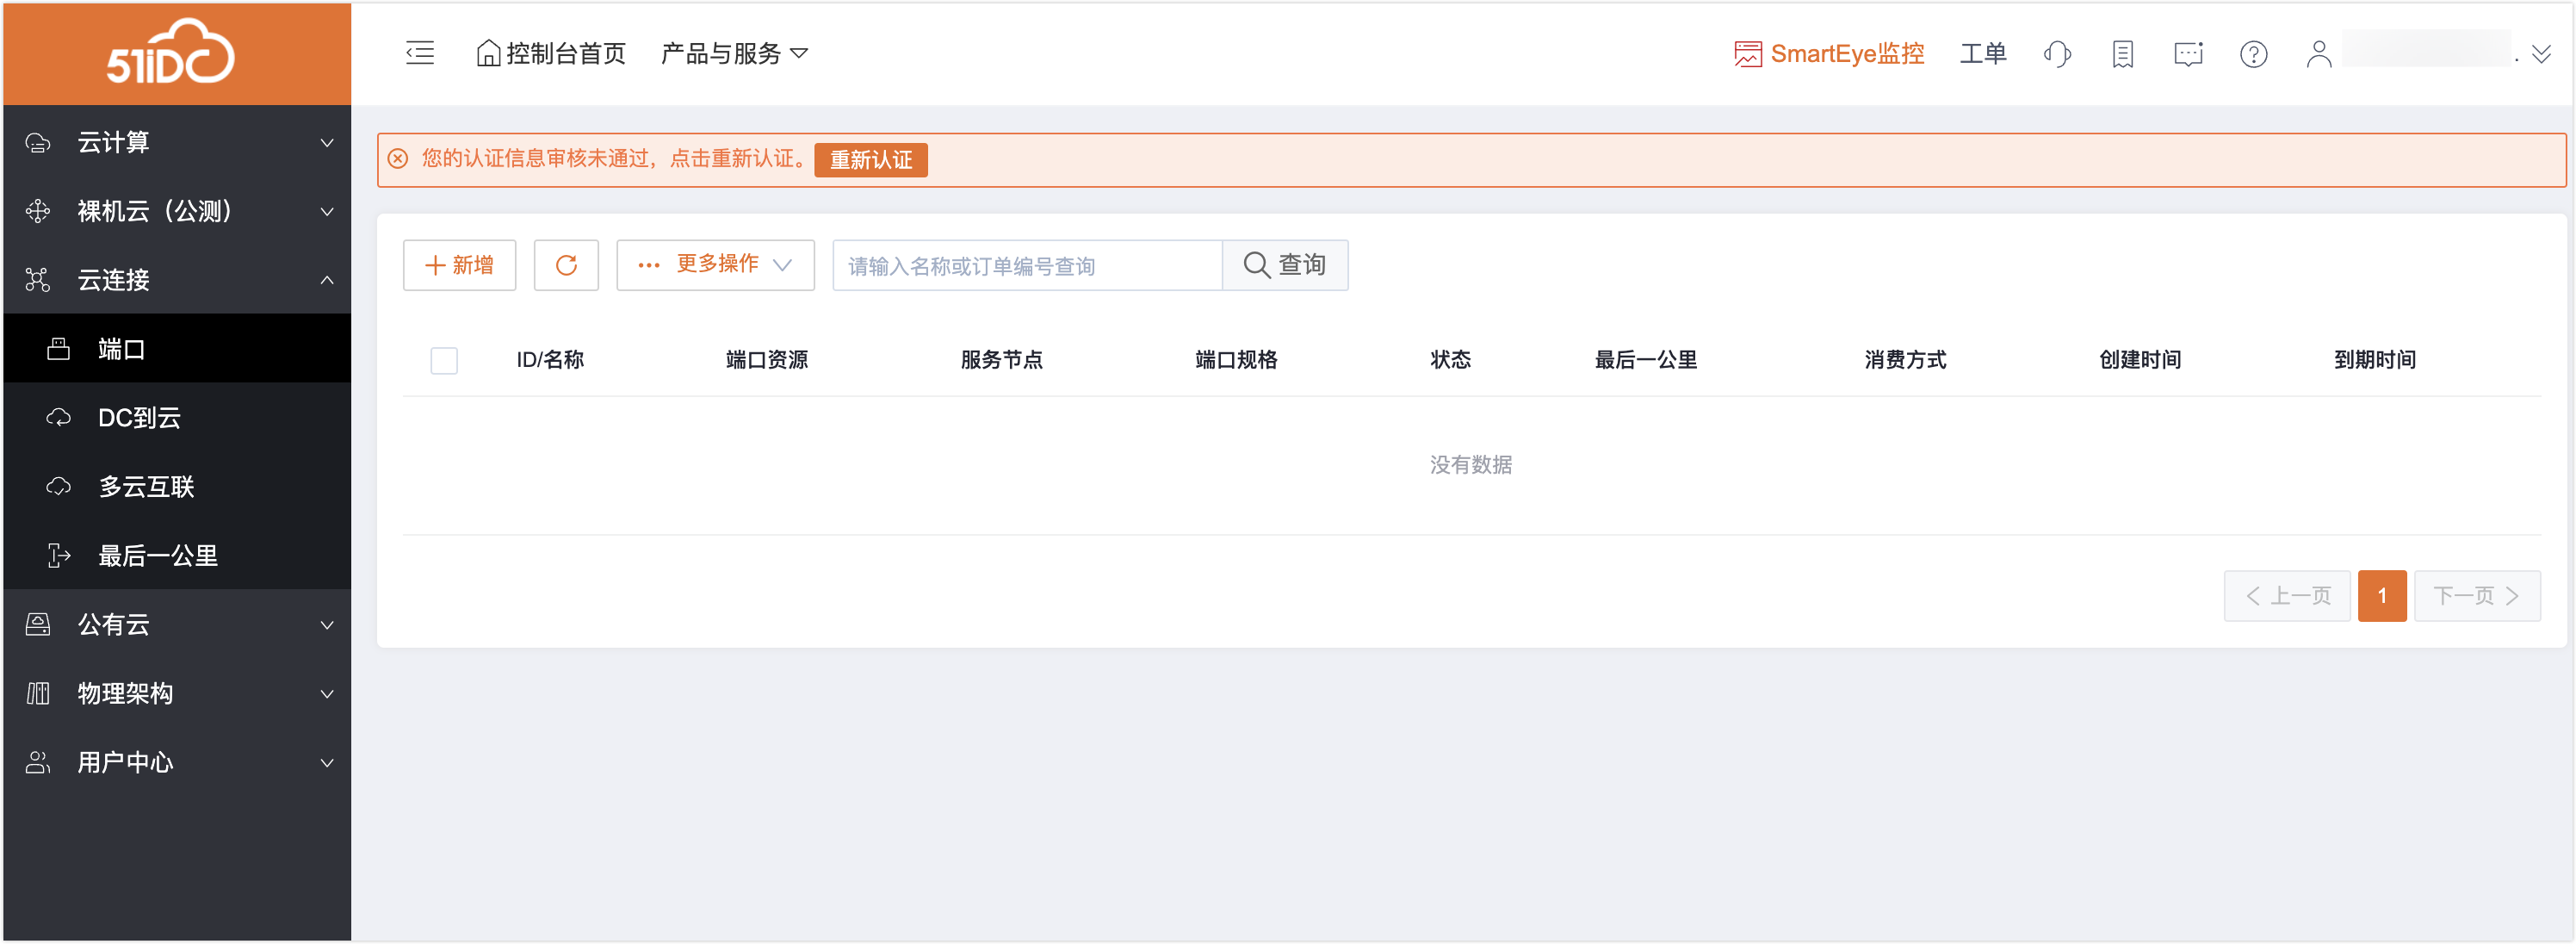Click the user profile avatar icon

coord(2318,54)
